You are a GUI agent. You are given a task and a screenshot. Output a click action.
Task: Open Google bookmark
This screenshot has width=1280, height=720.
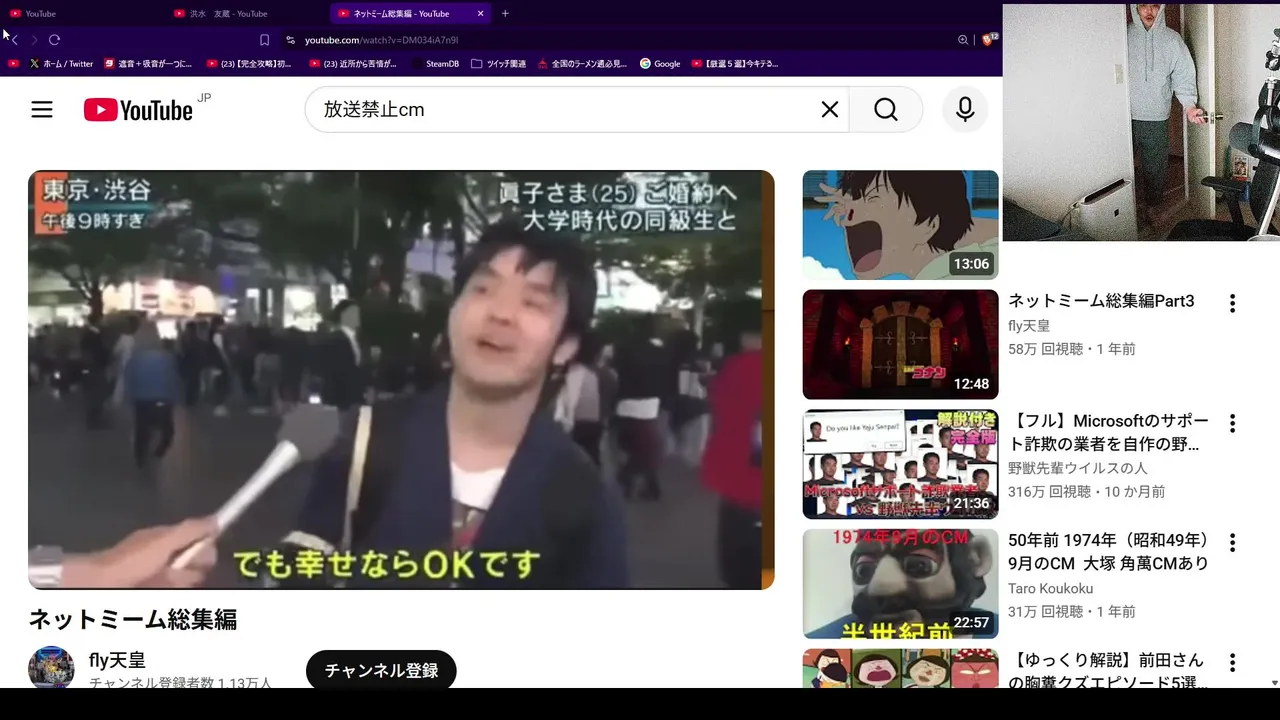[x=660, y=63]
